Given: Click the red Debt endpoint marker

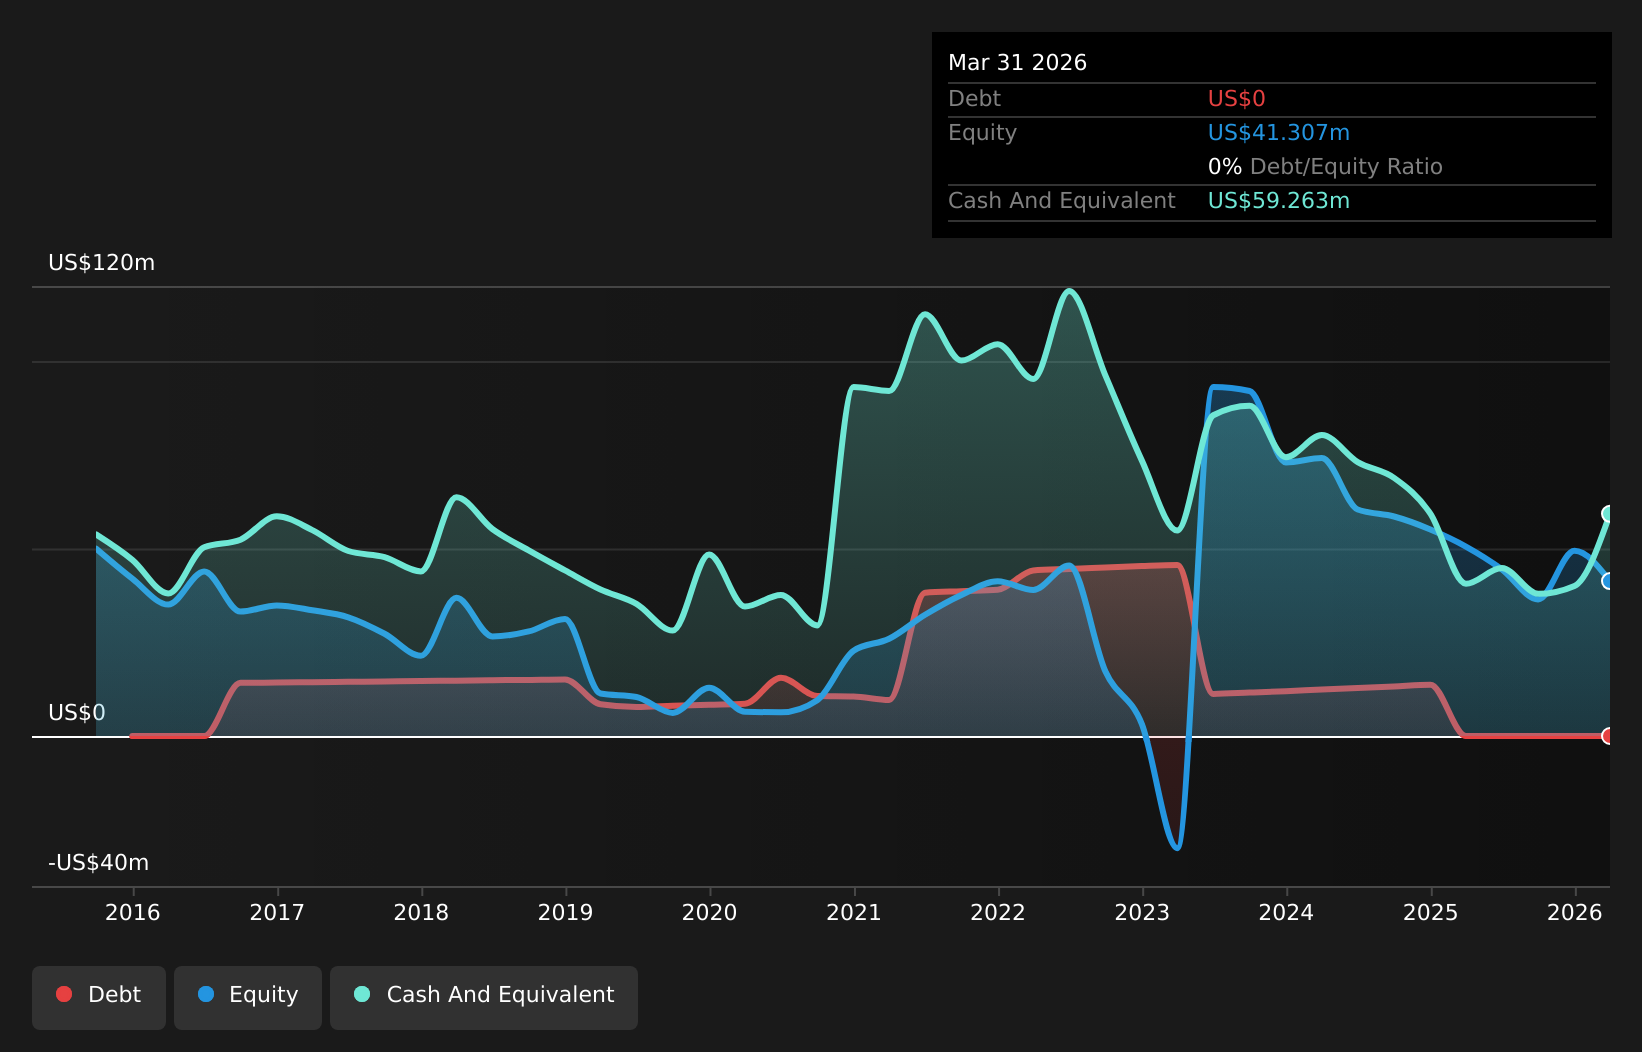Looking at the screenshot, I should click(1608, 736).
